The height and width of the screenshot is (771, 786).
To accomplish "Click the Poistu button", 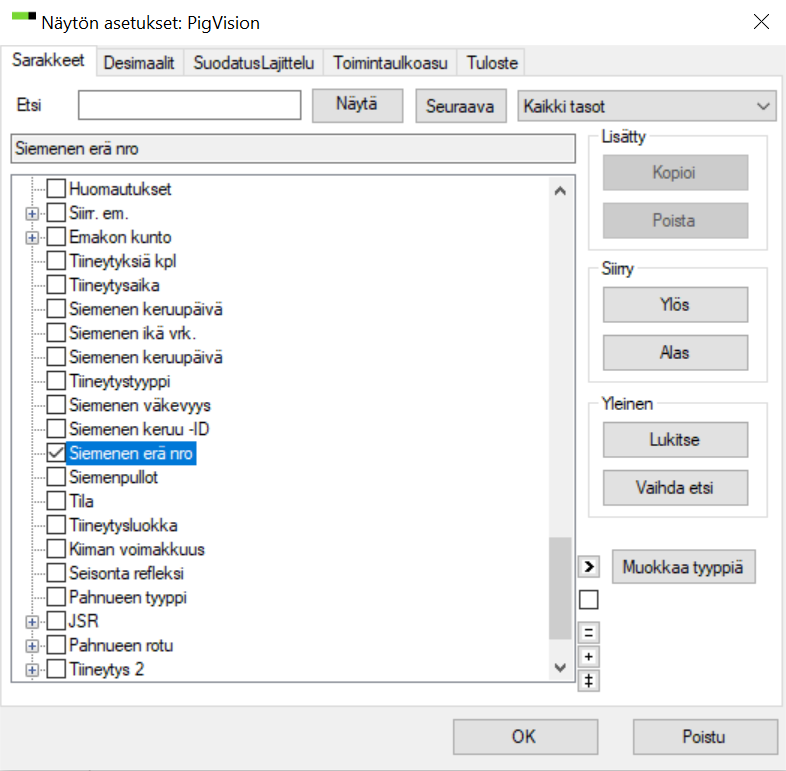I will point(705,737).
